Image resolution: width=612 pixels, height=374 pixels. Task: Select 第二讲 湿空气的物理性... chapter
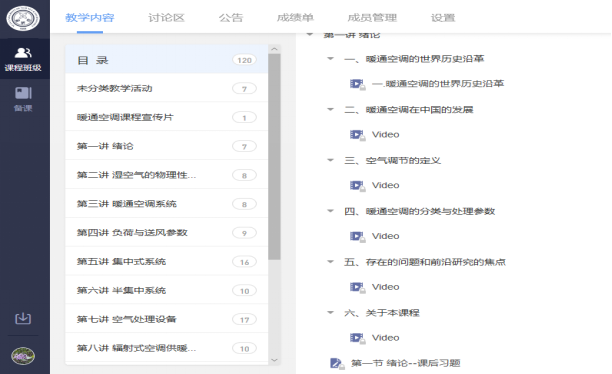tap(167, 175)
